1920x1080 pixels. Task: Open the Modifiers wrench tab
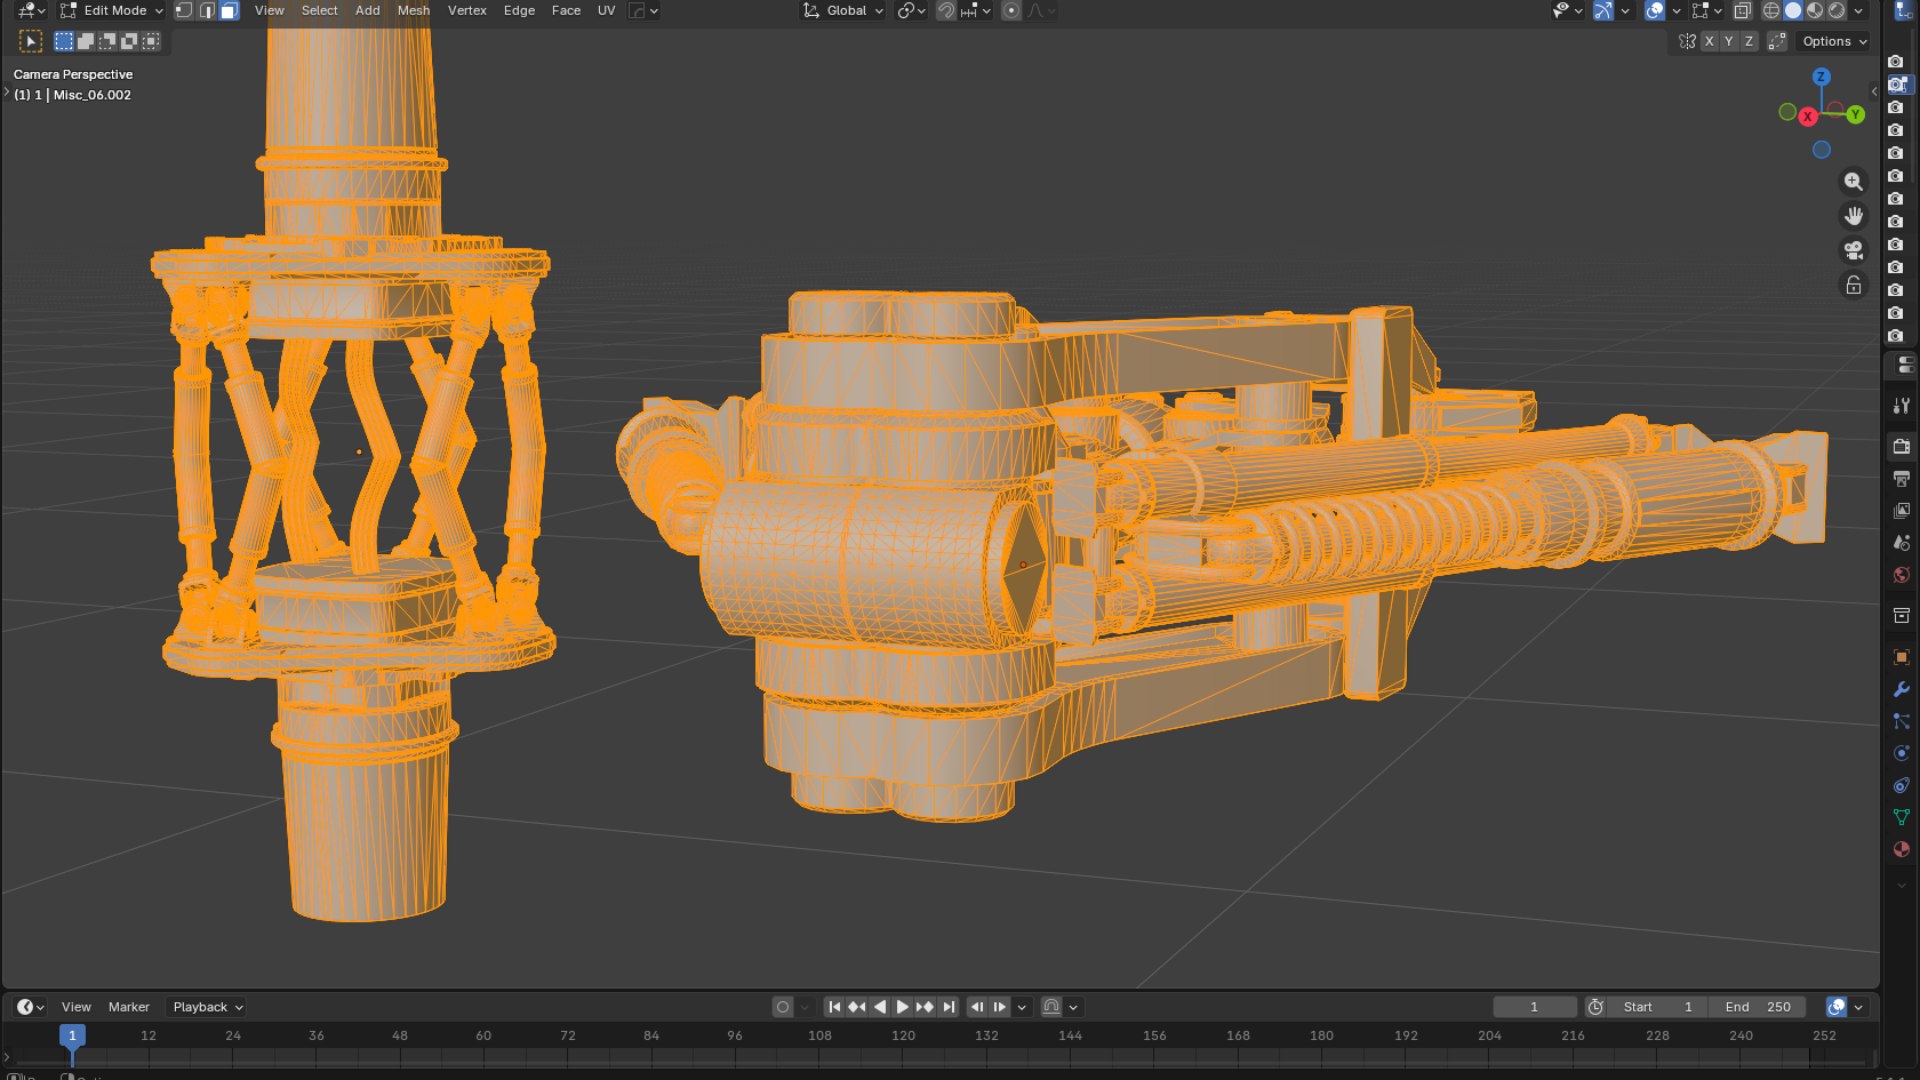coord(1901,689)
